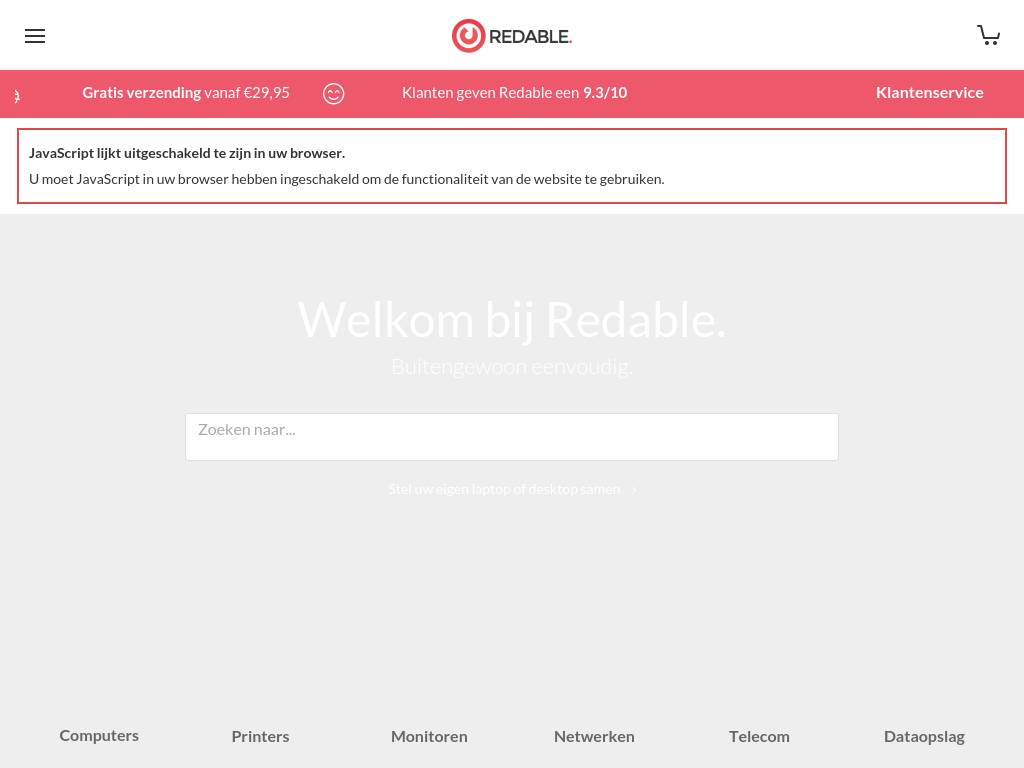Click the 'Welkom bij Redable.' heading

(511, 319)
